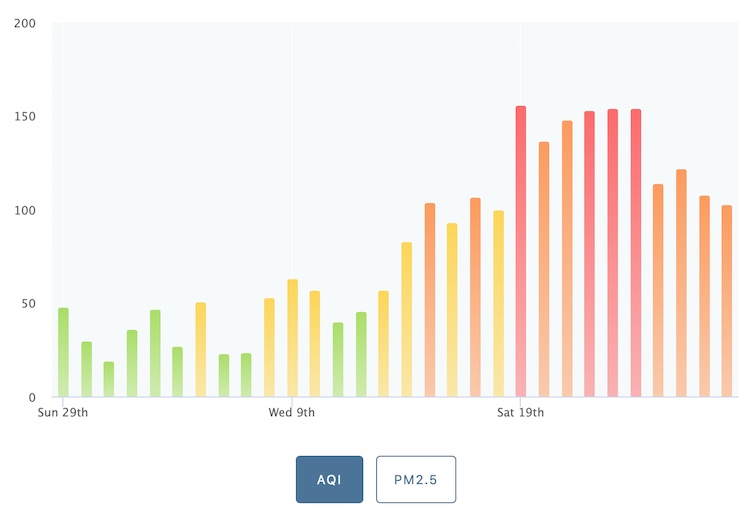Click the Sat 19th x-axis label
740x517 pixels.
520,412
